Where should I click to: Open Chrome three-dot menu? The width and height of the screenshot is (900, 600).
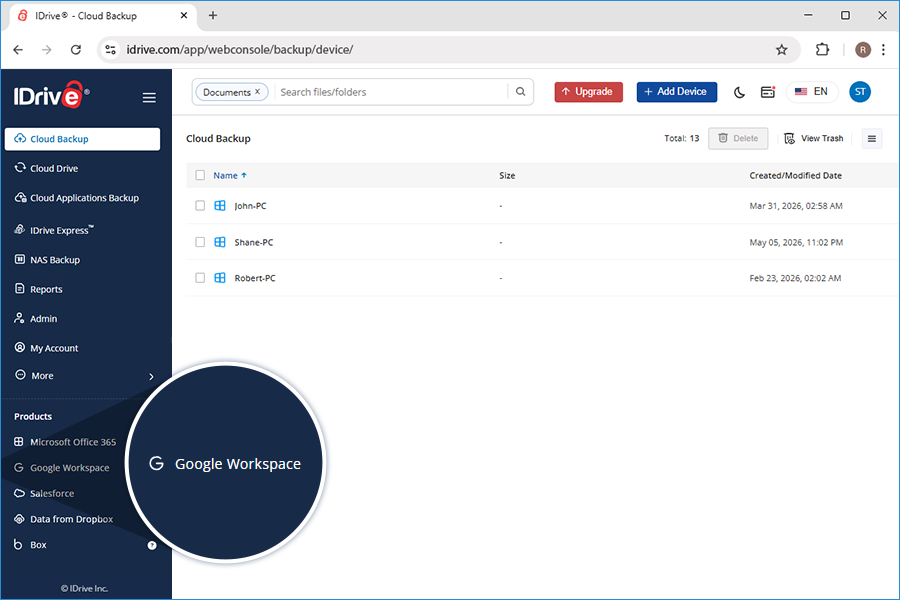(x=883, y=50)
